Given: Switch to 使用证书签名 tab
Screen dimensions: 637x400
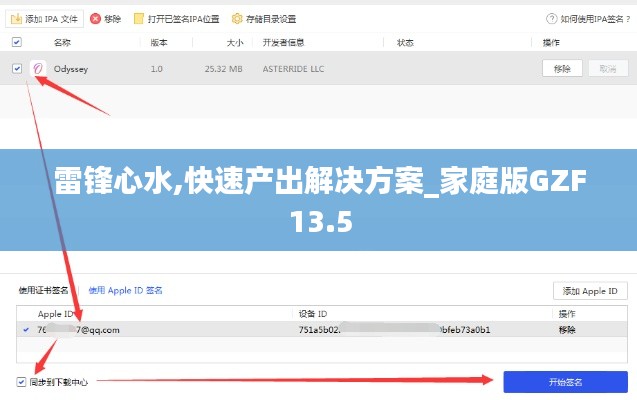Looking at the screenshot, I should [x=43, y=290].
